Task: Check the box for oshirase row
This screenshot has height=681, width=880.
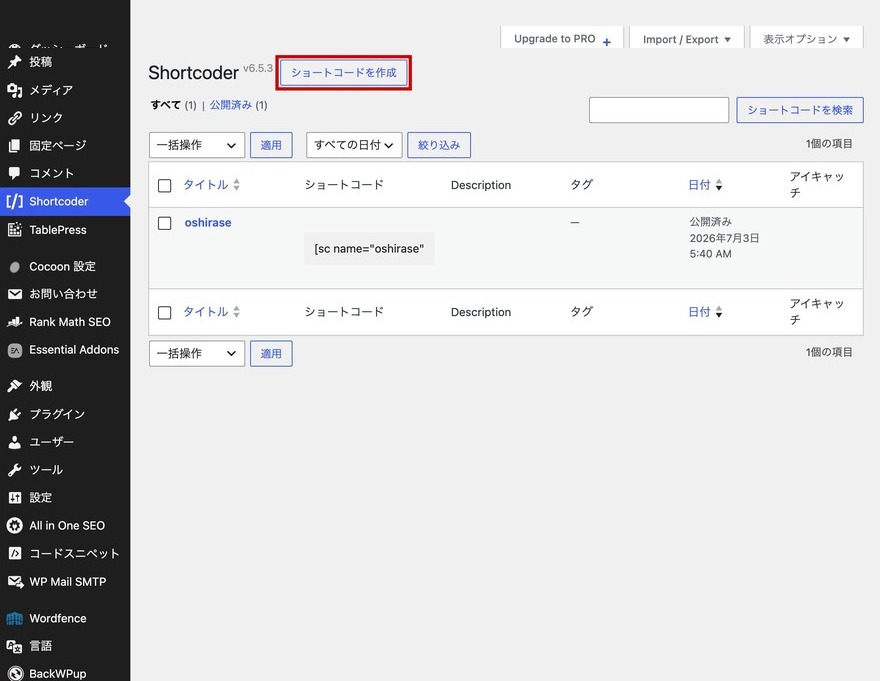Action: coord(164,223)
